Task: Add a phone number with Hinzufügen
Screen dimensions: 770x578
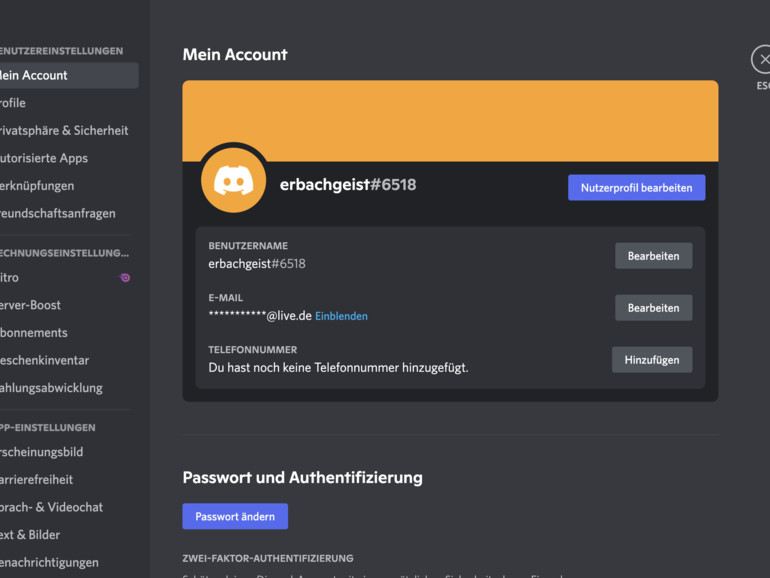Action: click(x=652, y=360)
